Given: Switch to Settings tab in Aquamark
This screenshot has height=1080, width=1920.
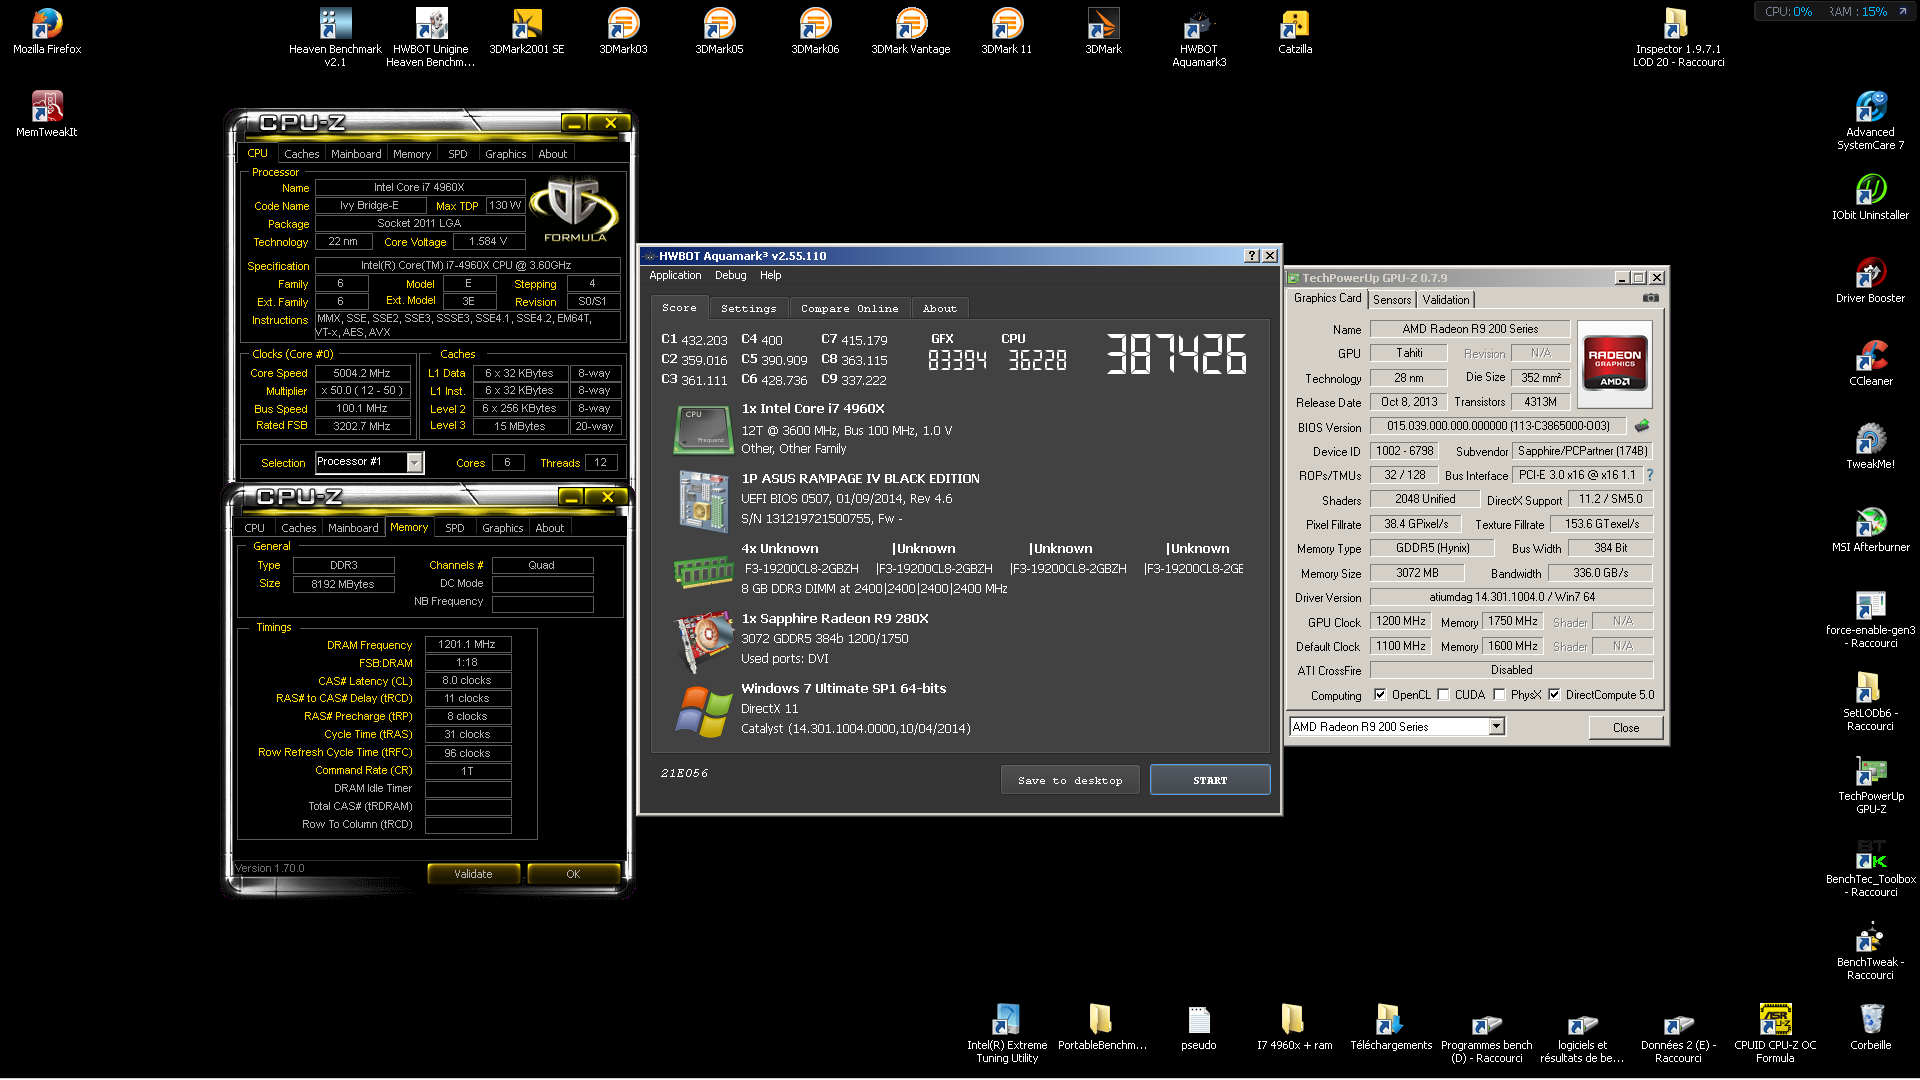Looking at the screenshot, I should (748, 309).
